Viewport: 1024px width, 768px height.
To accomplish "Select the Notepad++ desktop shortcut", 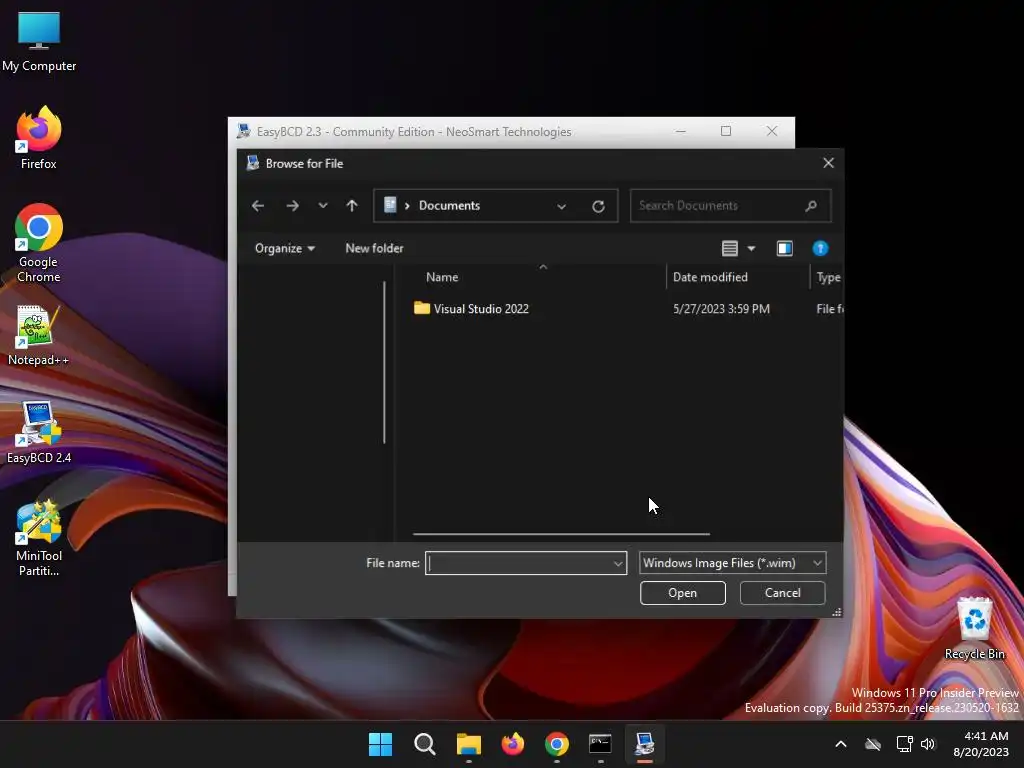I will 39,336.
